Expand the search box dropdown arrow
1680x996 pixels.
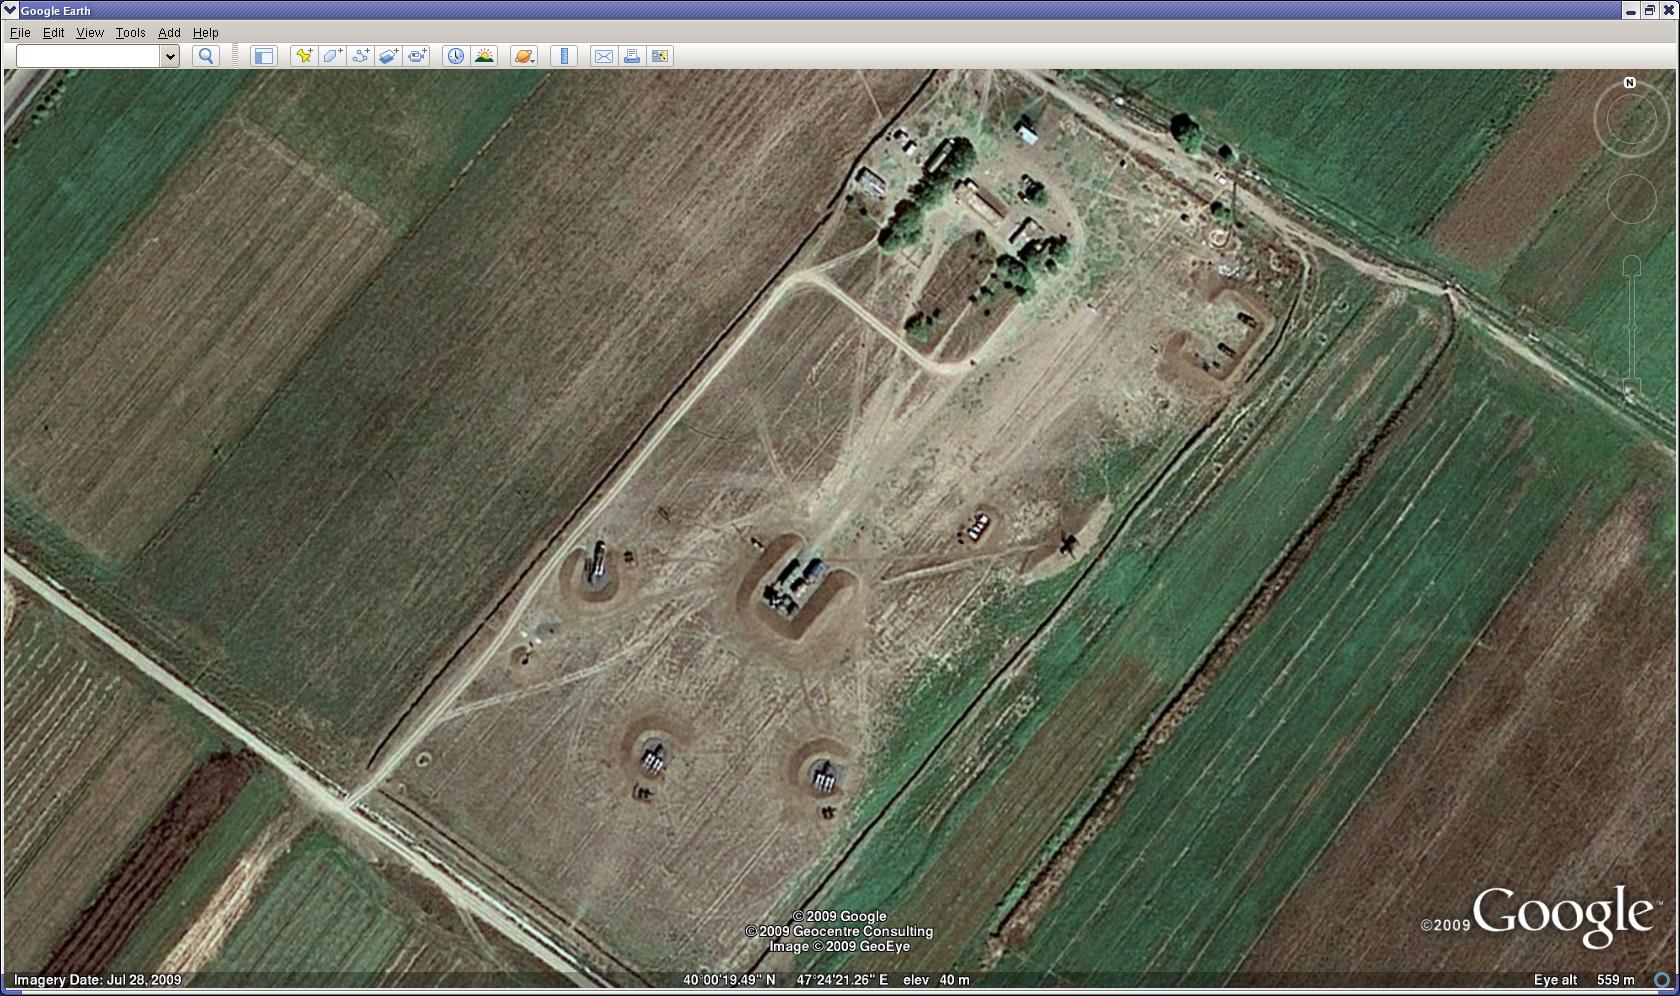coord(170,56)
